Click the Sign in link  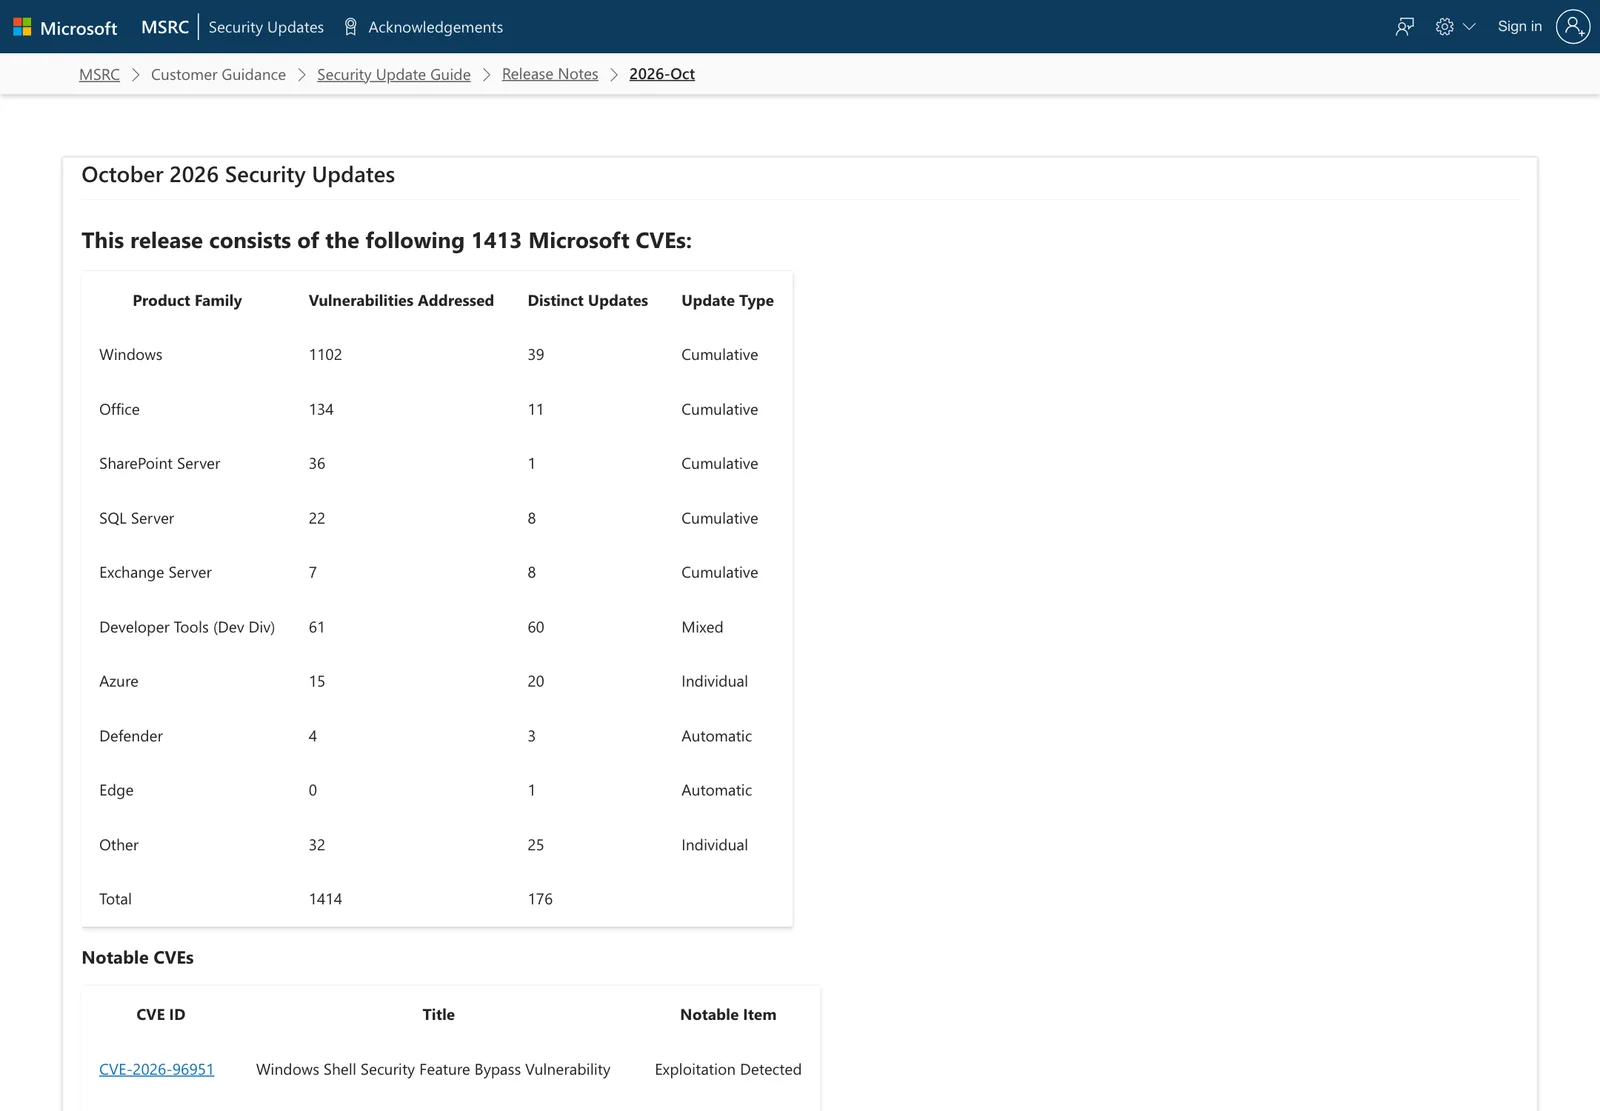pyautogui.click(x=1519, y=27)
